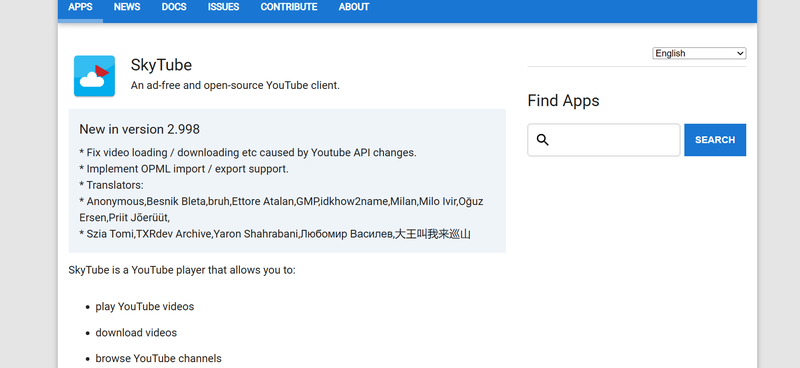Click the 'Anonymous,Besnik Bleta,bruh' translators line
The image size is (800, 368).
[281, 209]
